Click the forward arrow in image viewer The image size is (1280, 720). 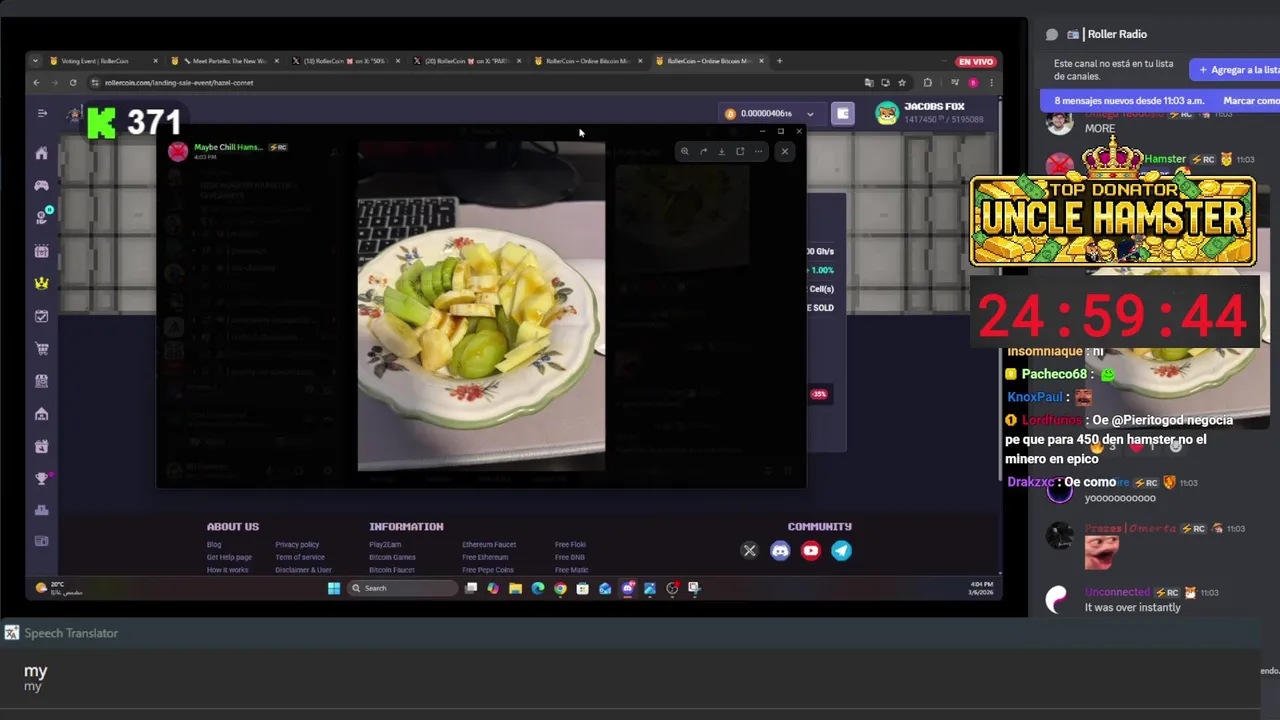(703, 151)
